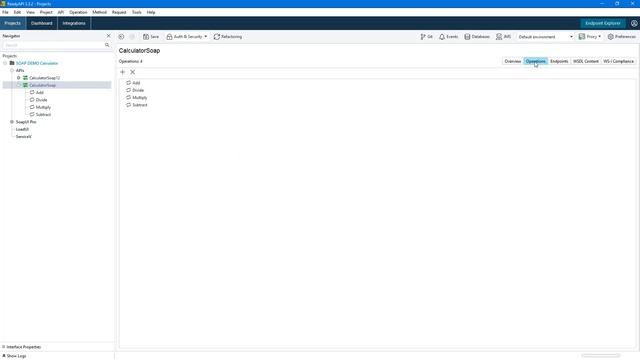Expand the CalculatorSoap12 interface node
640x360 pixels.
pos(18,78)
